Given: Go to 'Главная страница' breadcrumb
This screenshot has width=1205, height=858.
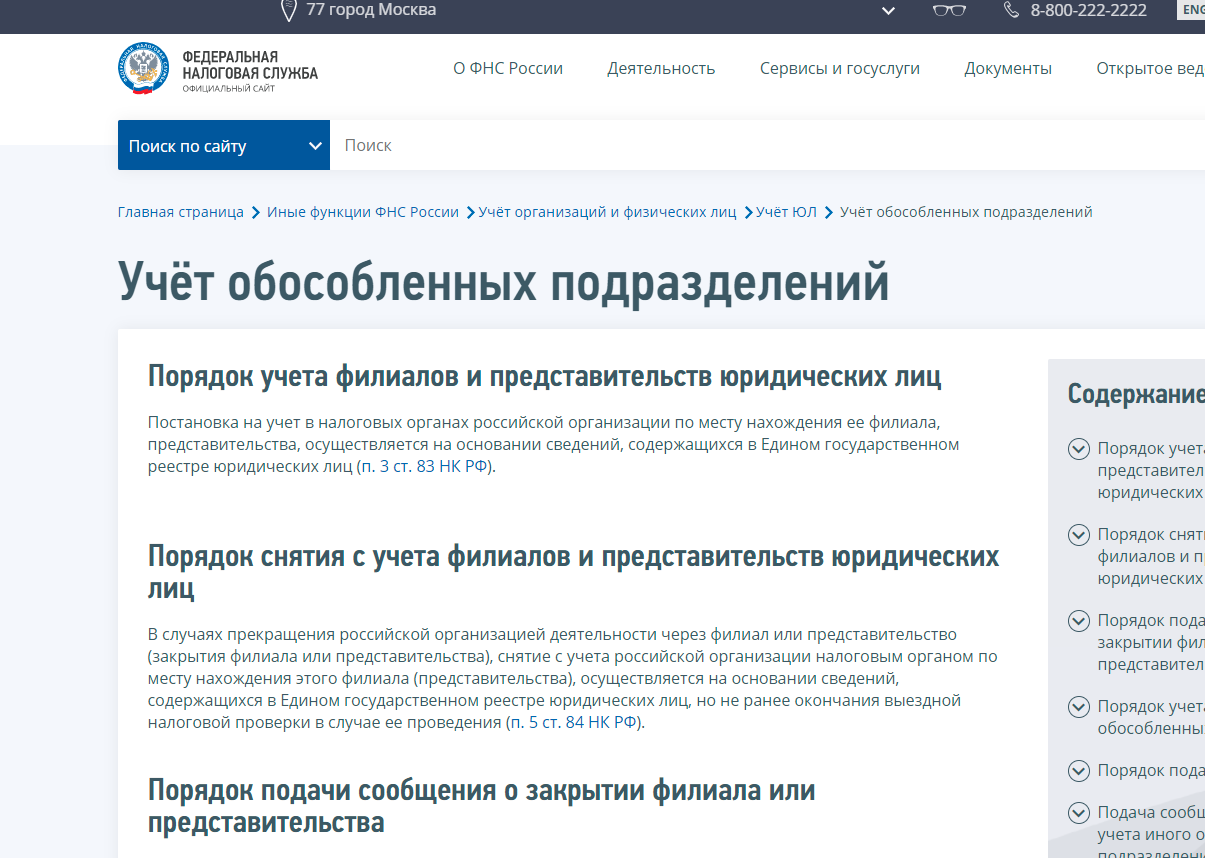Looking at the screenshot, I should (x=181, y=212).
